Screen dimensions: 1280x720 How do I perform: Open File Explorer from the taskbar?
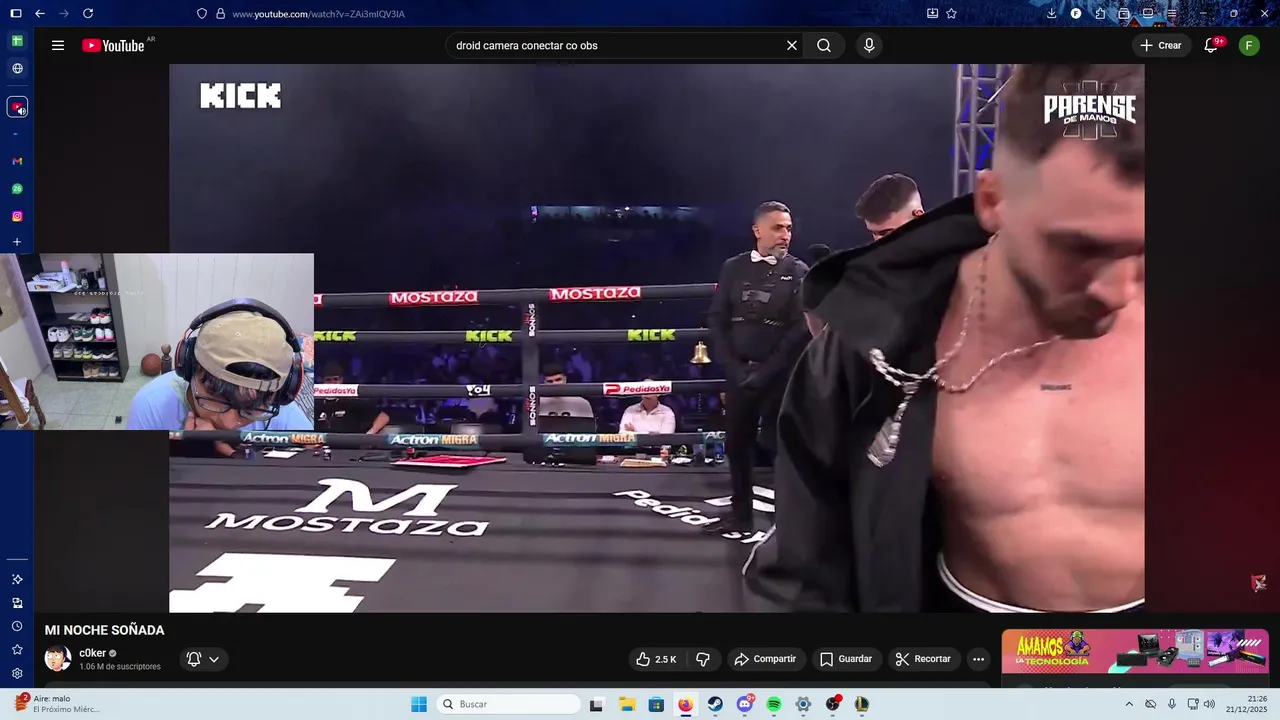click(627, 704)
